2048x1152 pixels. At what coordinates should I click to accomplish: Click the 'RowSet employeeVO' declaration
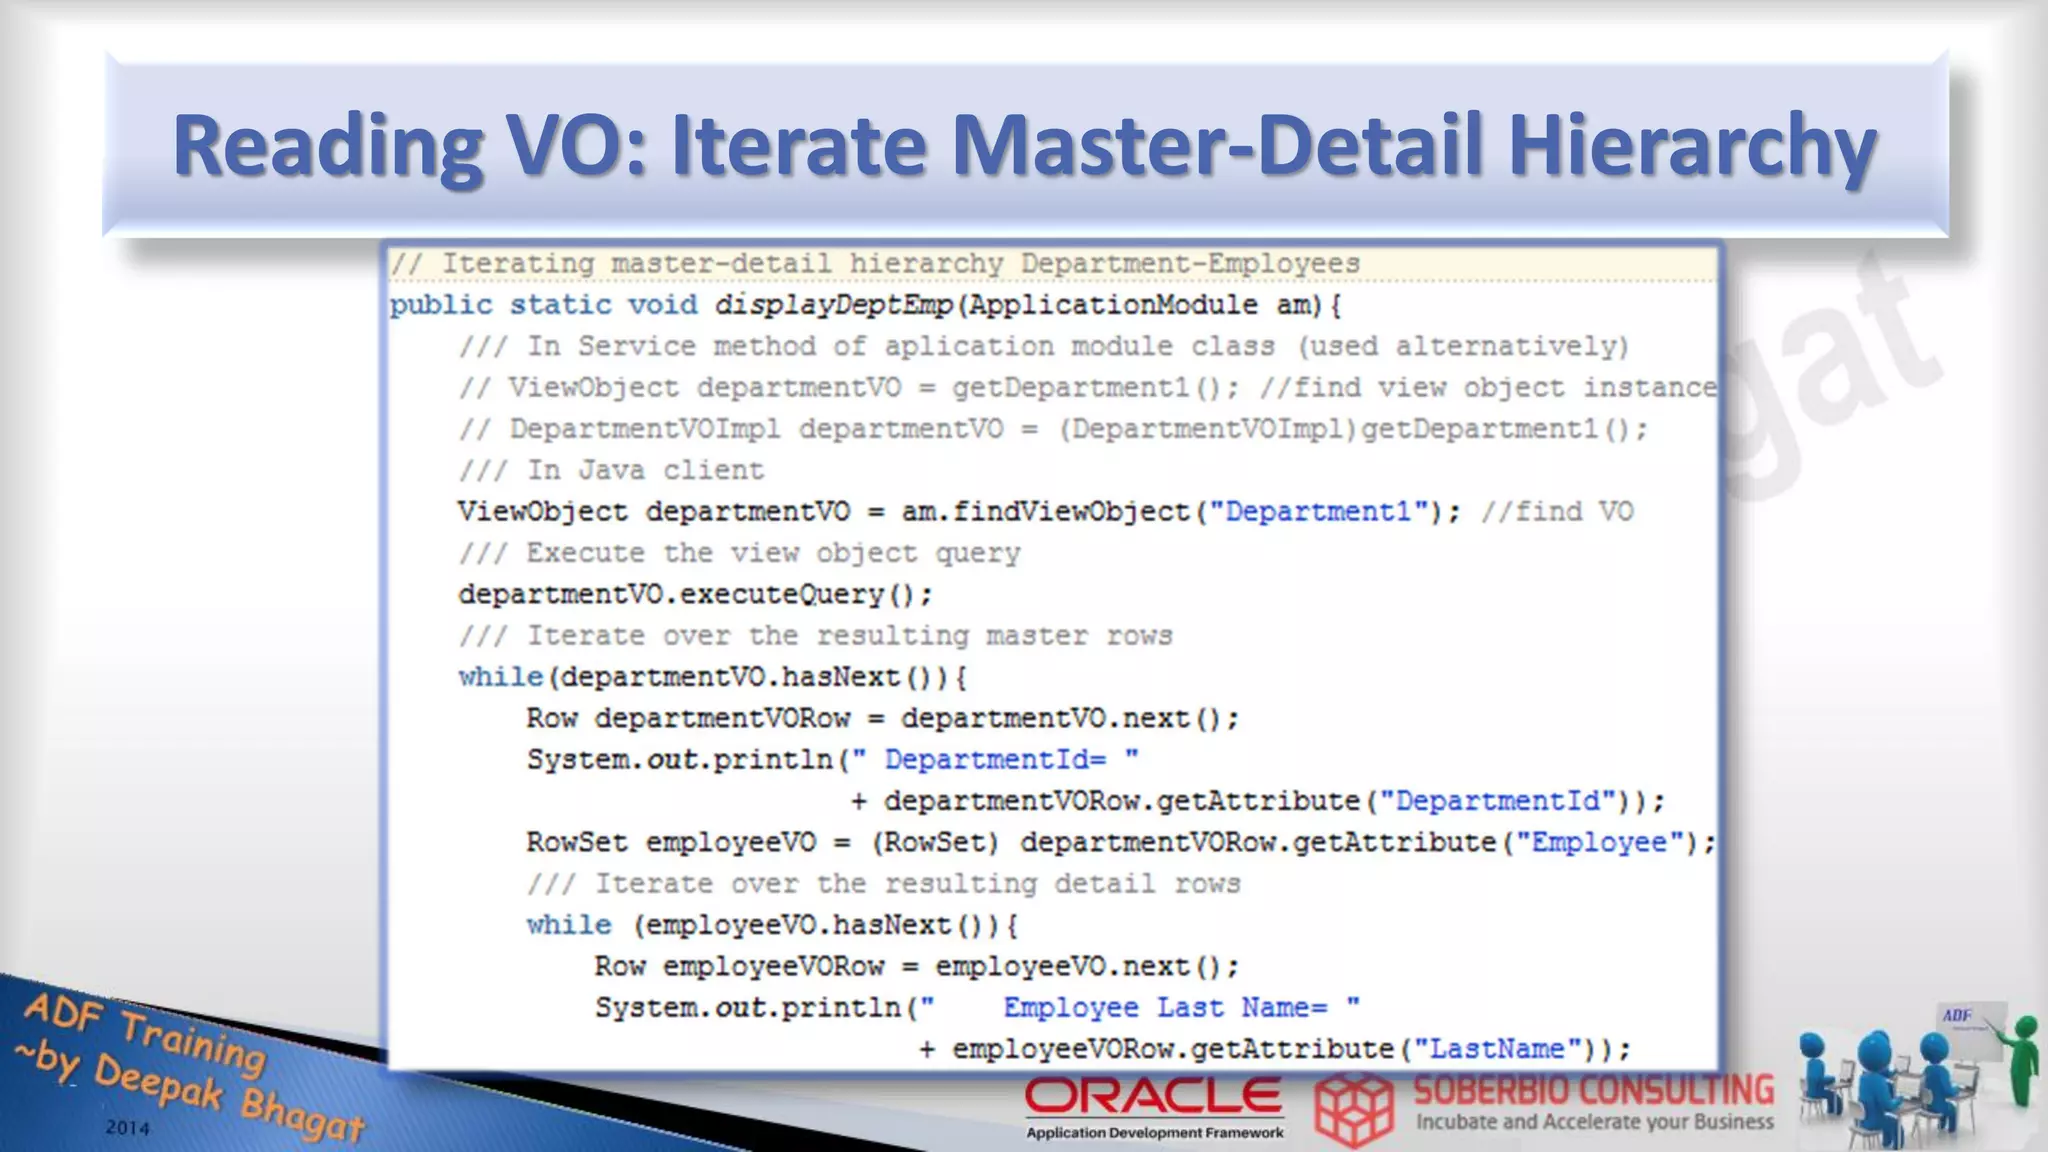(x=670, y=842)
